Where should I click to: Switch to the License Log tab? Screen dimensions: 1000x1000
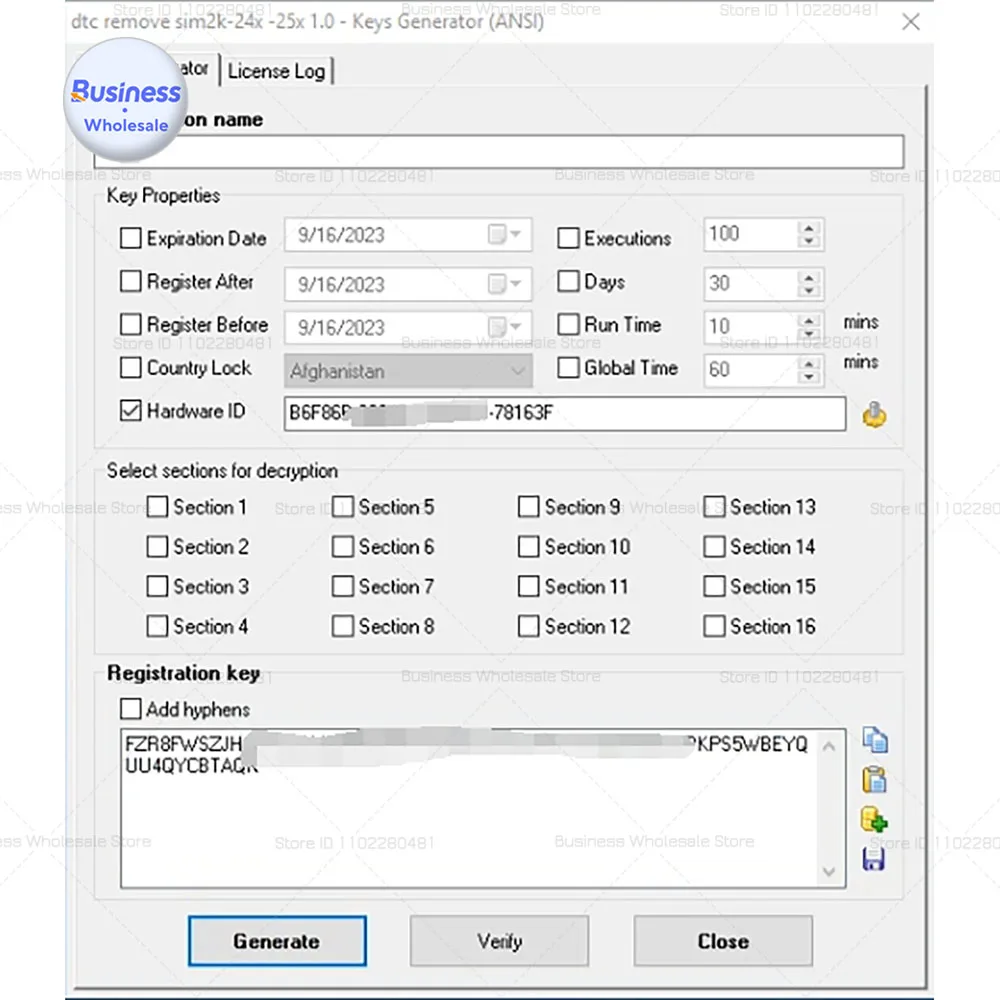point(277,70)
